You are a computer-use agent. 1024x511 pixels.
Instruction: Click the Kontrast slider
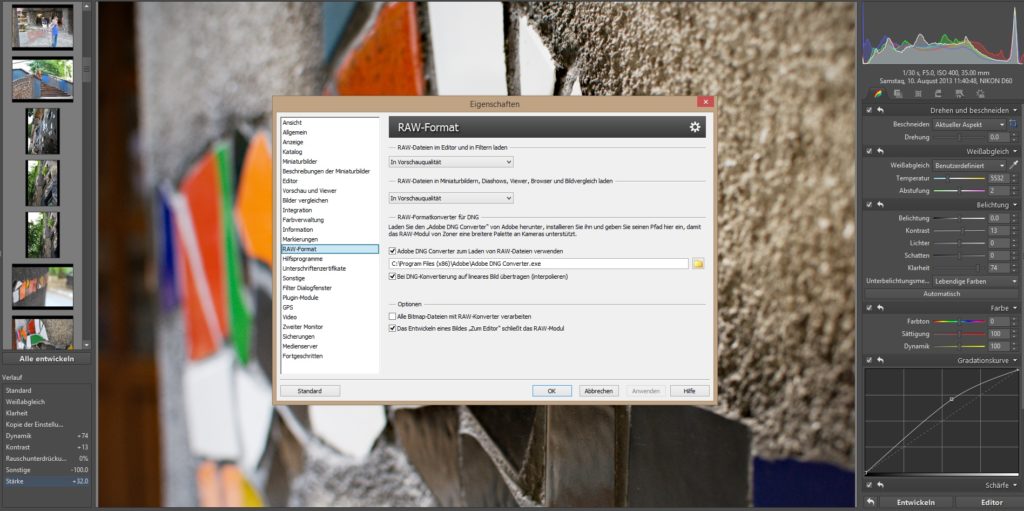[959, 231]
